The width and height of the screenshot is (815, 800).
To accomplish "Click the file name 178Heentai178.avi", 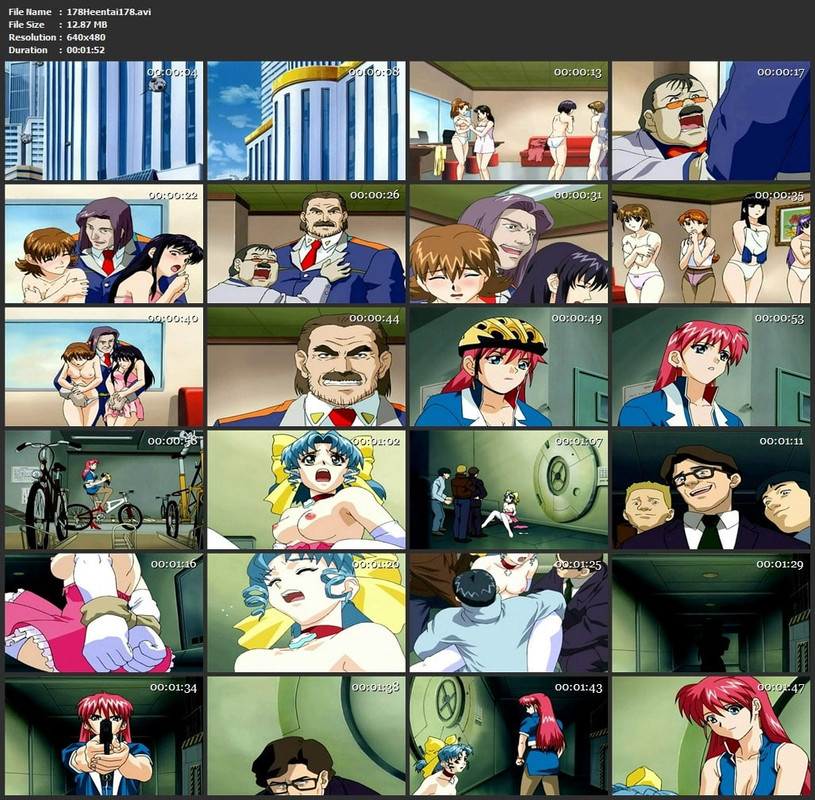I will tap(109, 11).
